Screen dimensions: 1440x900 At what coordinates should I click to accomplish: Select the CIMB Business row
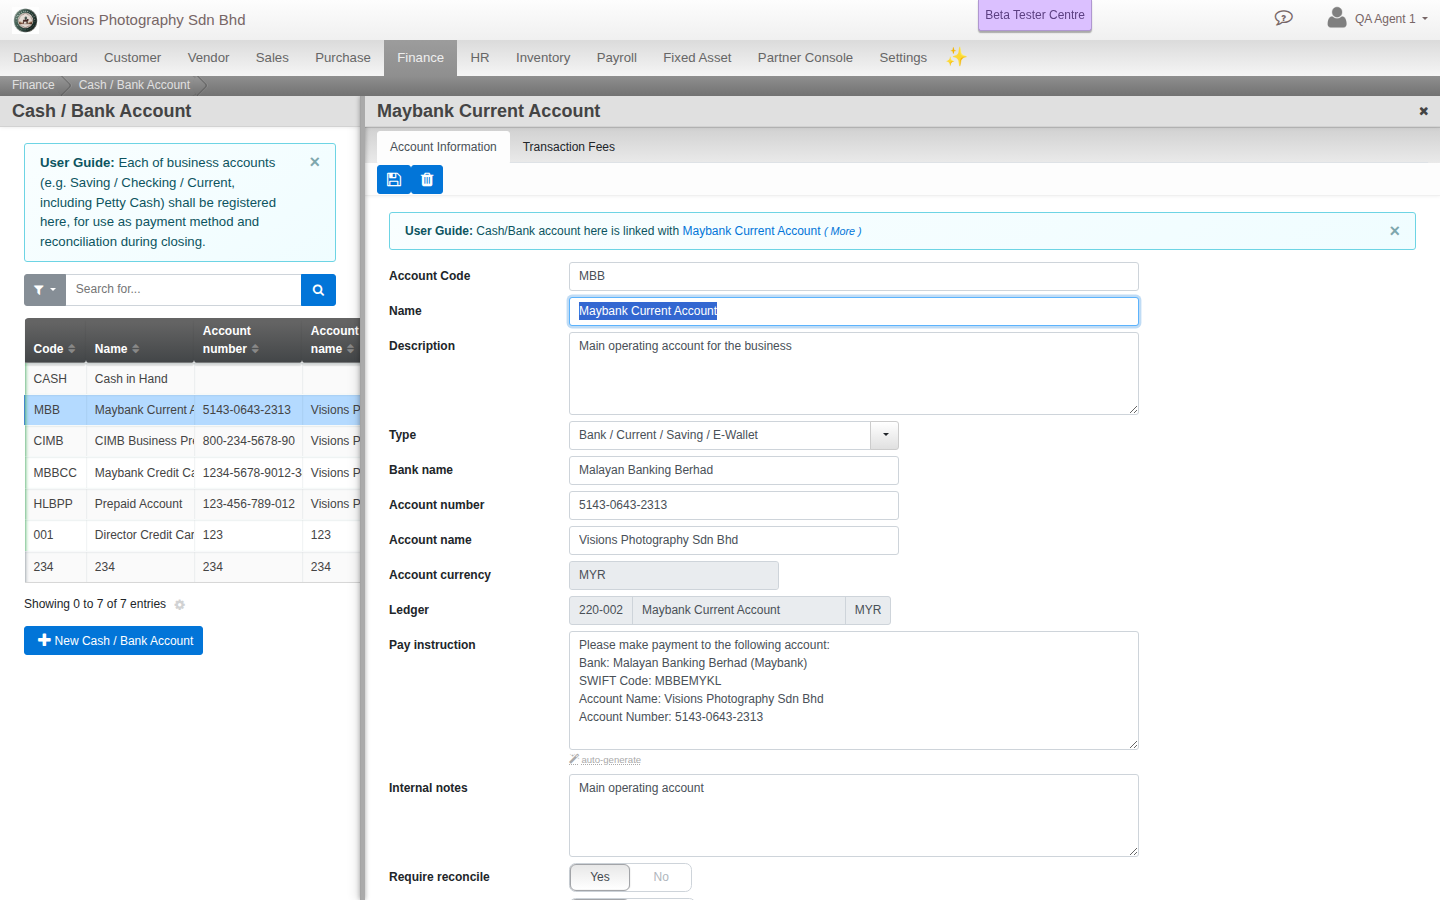pos(192,441)
